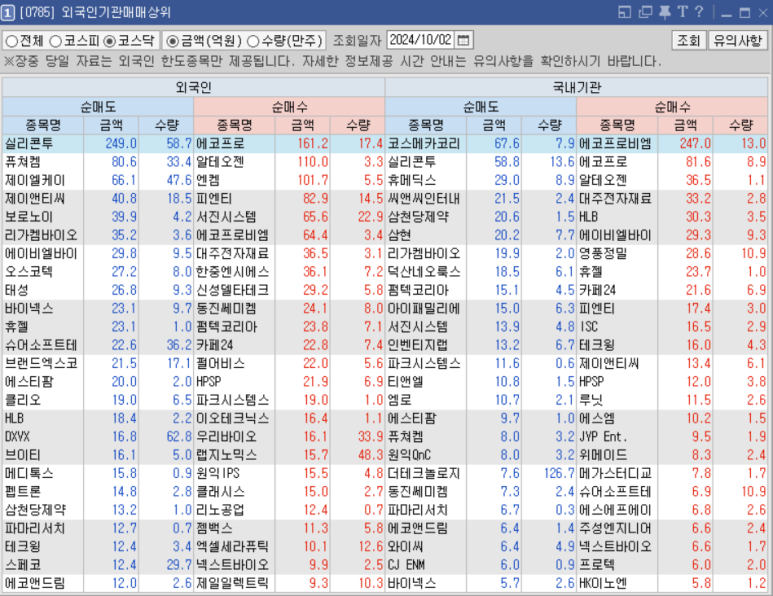Select the 코스피 radio button
Image resolution: width=773 pixels, height=596 pixels.
click(55, 41)
